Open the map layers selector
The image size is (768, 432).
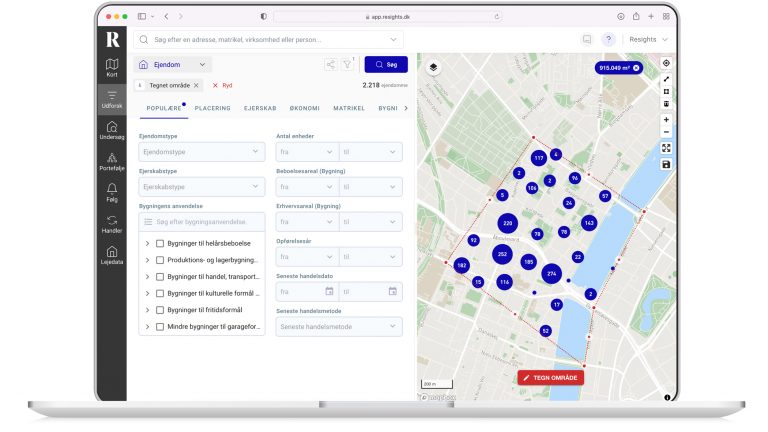tap(434, 67)
